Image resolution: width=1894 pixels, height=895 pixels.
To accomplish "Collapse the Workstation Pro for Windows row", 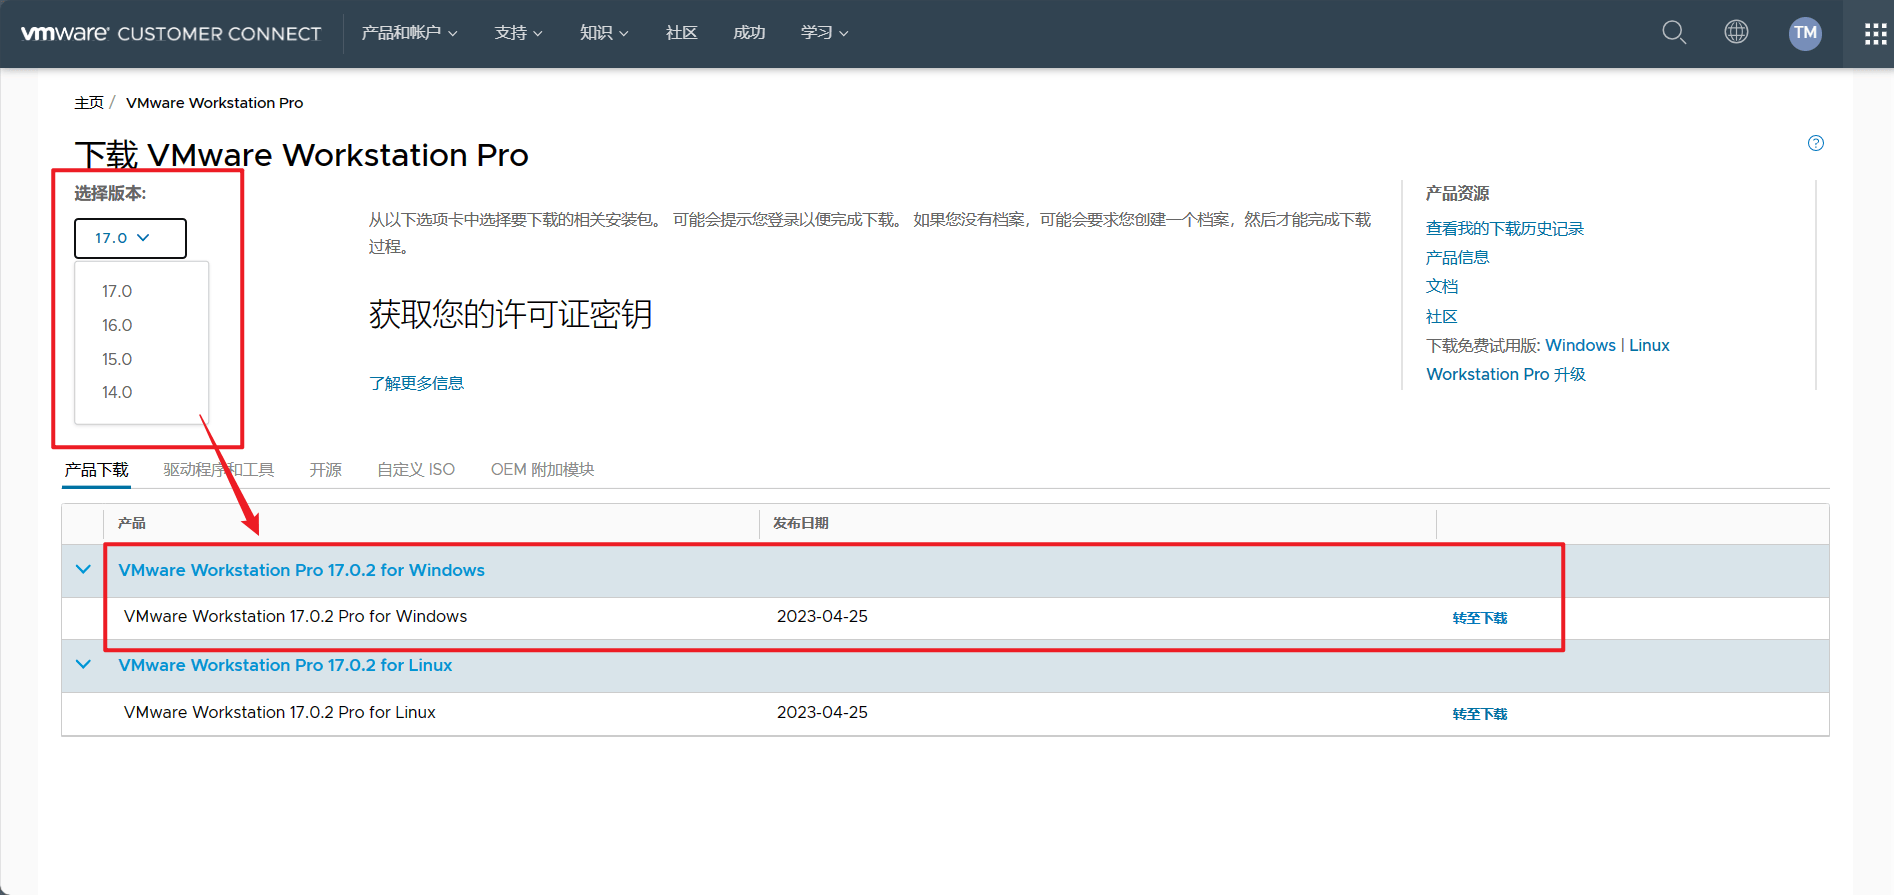I will click(83, 570).
